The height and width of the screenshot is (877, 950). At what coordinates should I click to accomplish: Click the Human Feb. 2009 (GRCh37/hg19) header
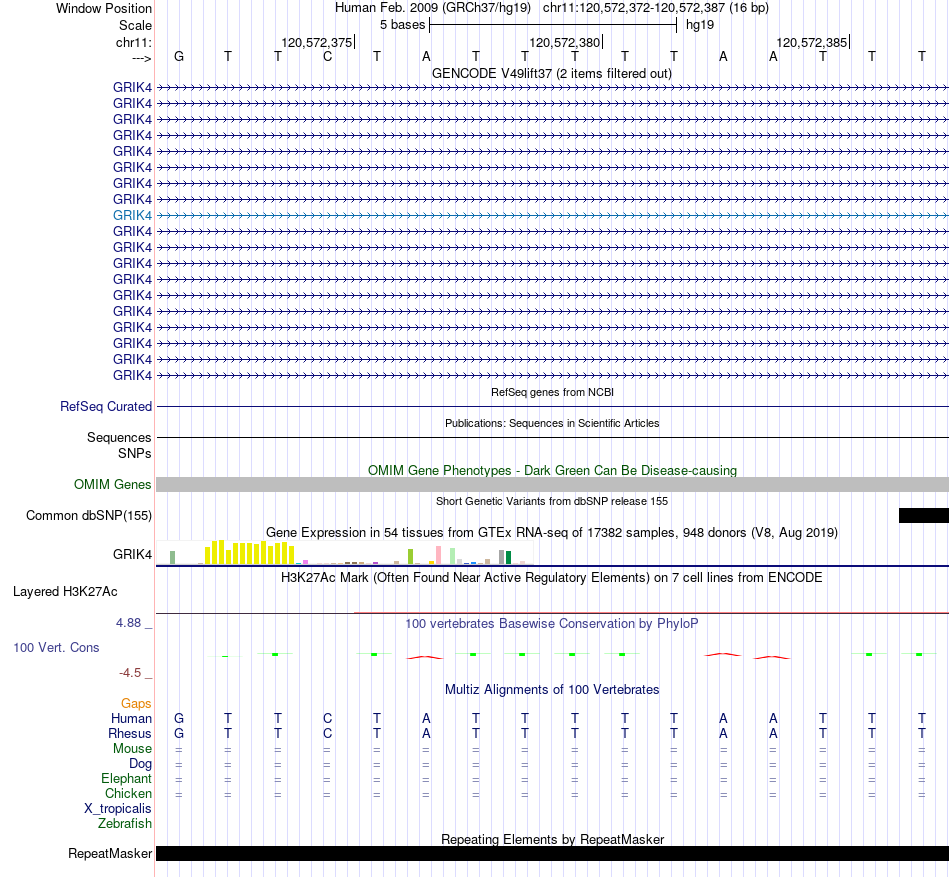pos(433,8)
